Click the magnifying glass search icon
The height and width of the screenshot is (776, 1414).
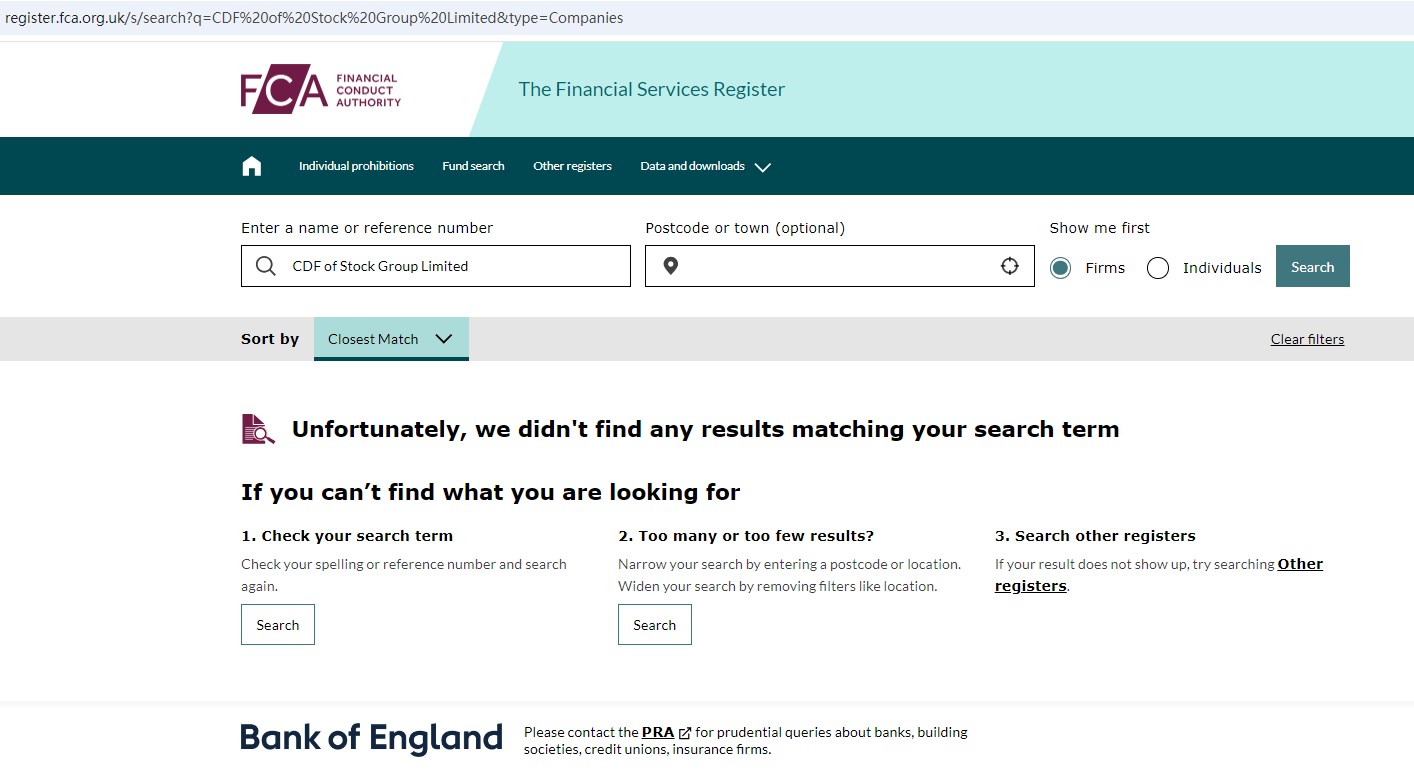point(266,266)
